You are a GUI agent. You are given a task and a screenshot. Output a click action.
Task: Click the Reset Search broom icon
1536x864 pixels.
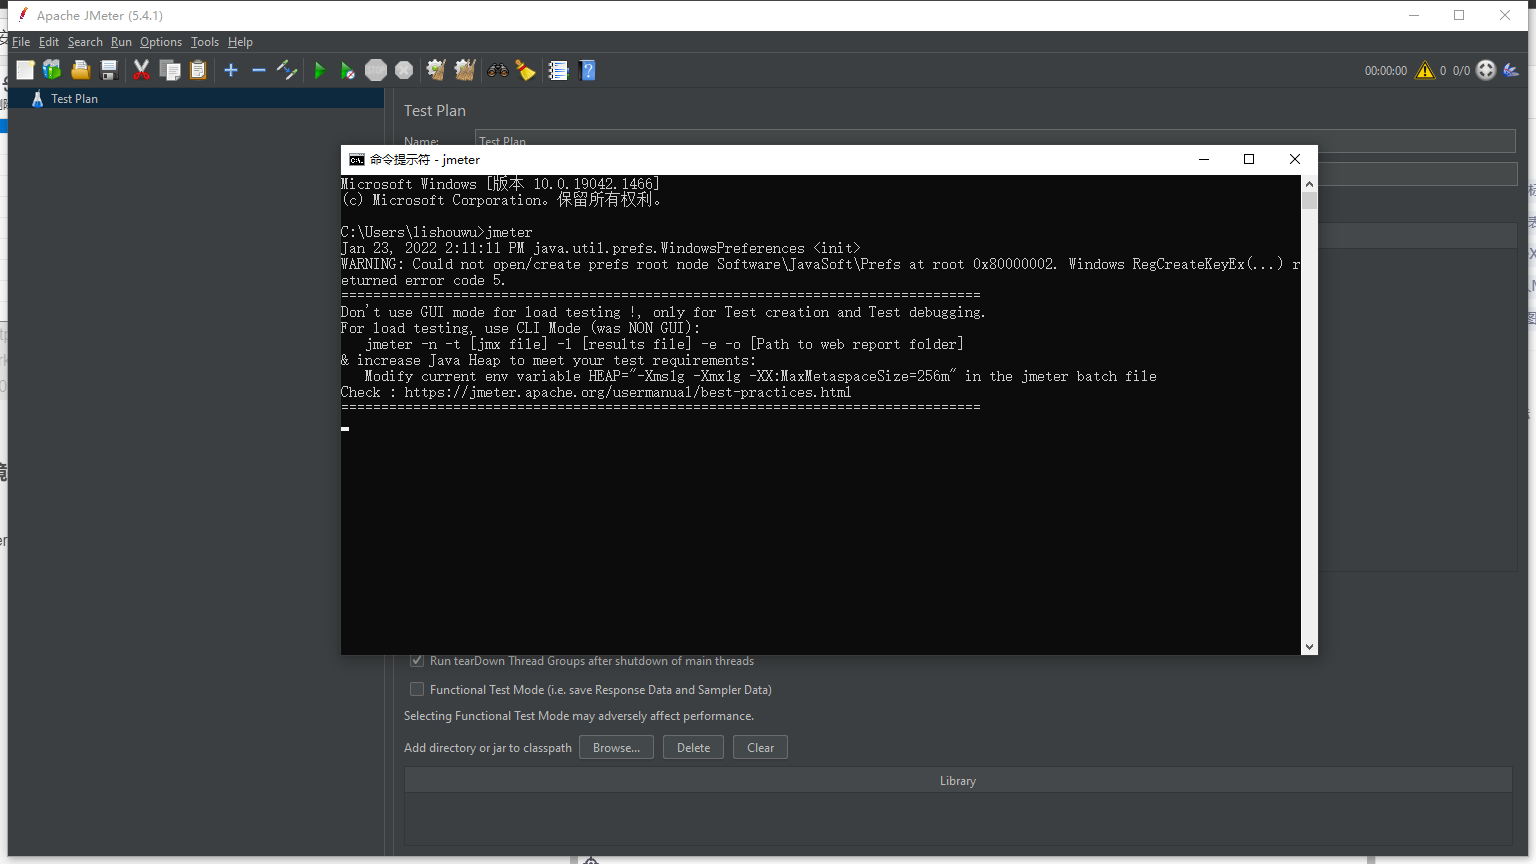(526, 70)
